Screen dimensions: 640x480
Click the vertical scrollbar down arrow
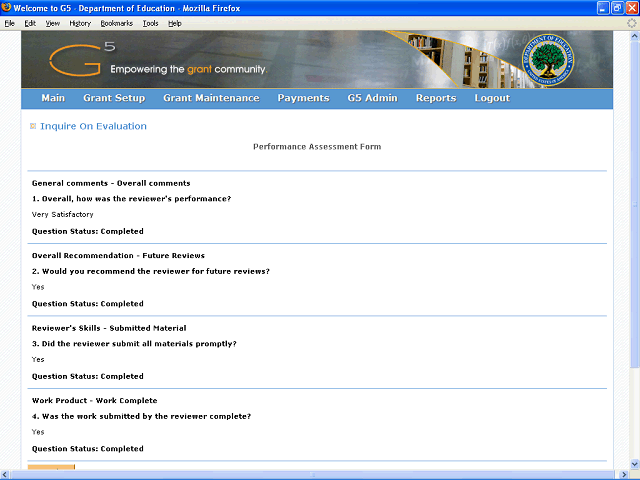634,464
